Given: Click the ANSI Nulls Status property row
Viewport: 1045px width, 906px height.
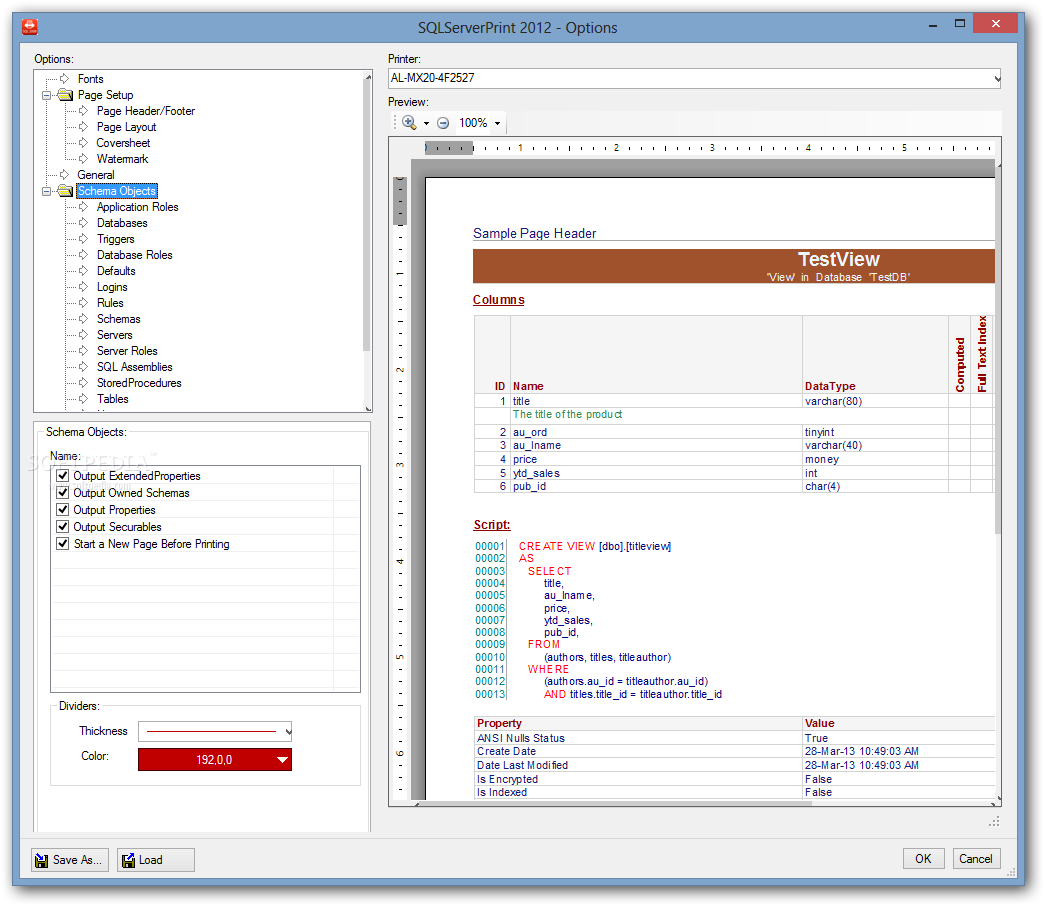Looking at the screenshot, I should 735,738.
